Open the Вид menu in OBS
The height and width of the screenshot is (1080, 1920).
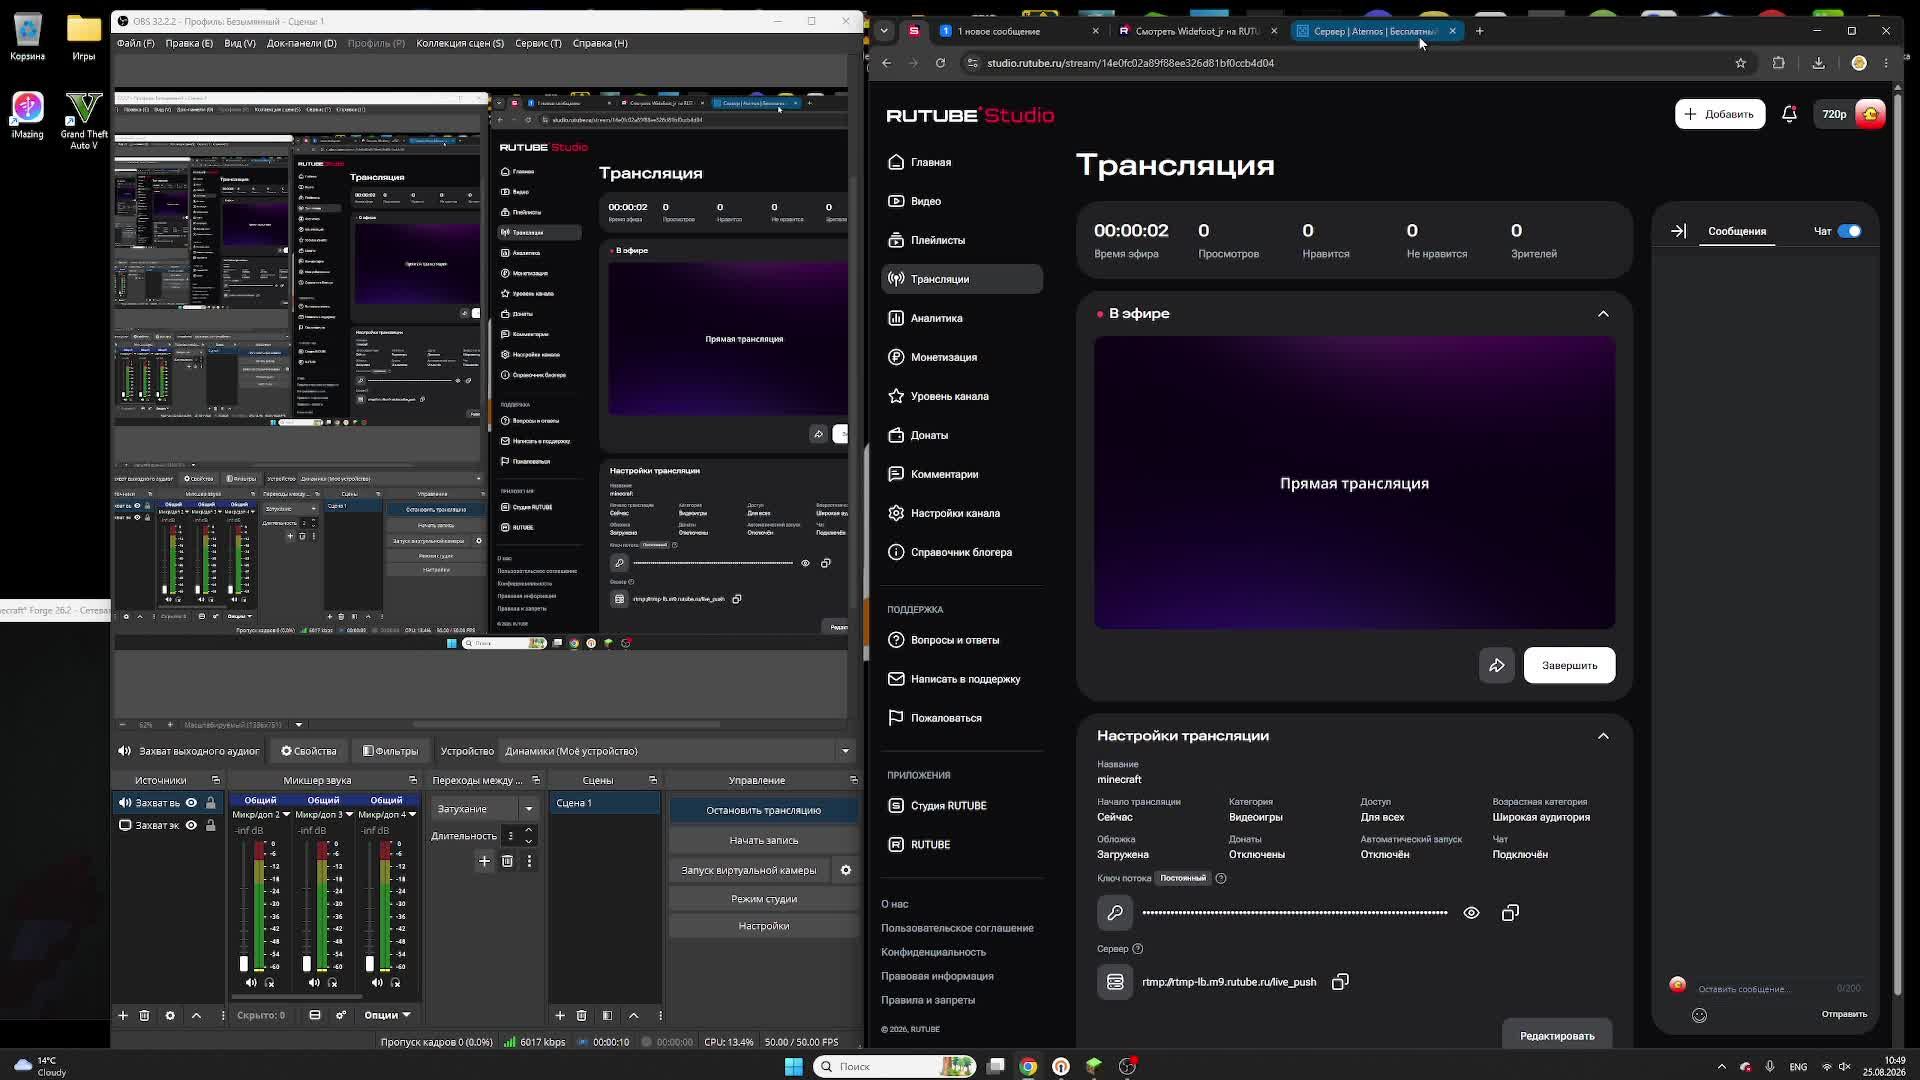tap(240, 43)
